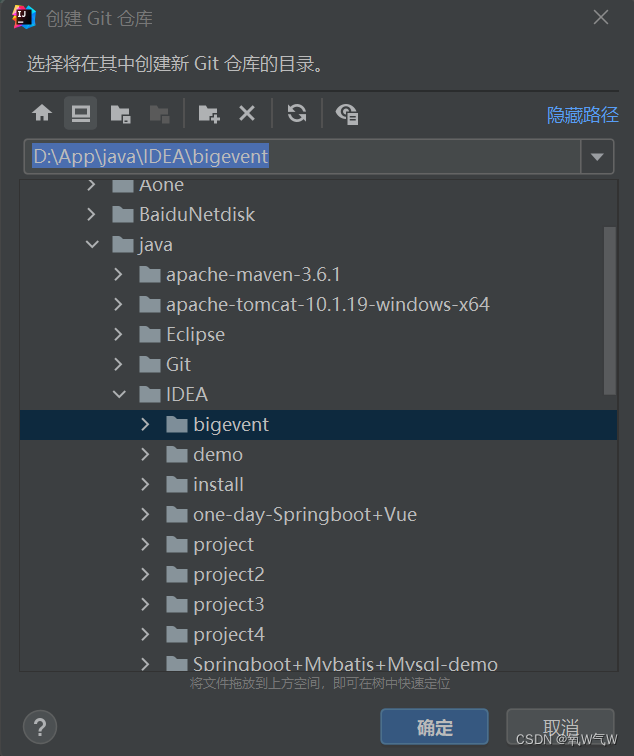Expand the Git folder

pos(119,364)
